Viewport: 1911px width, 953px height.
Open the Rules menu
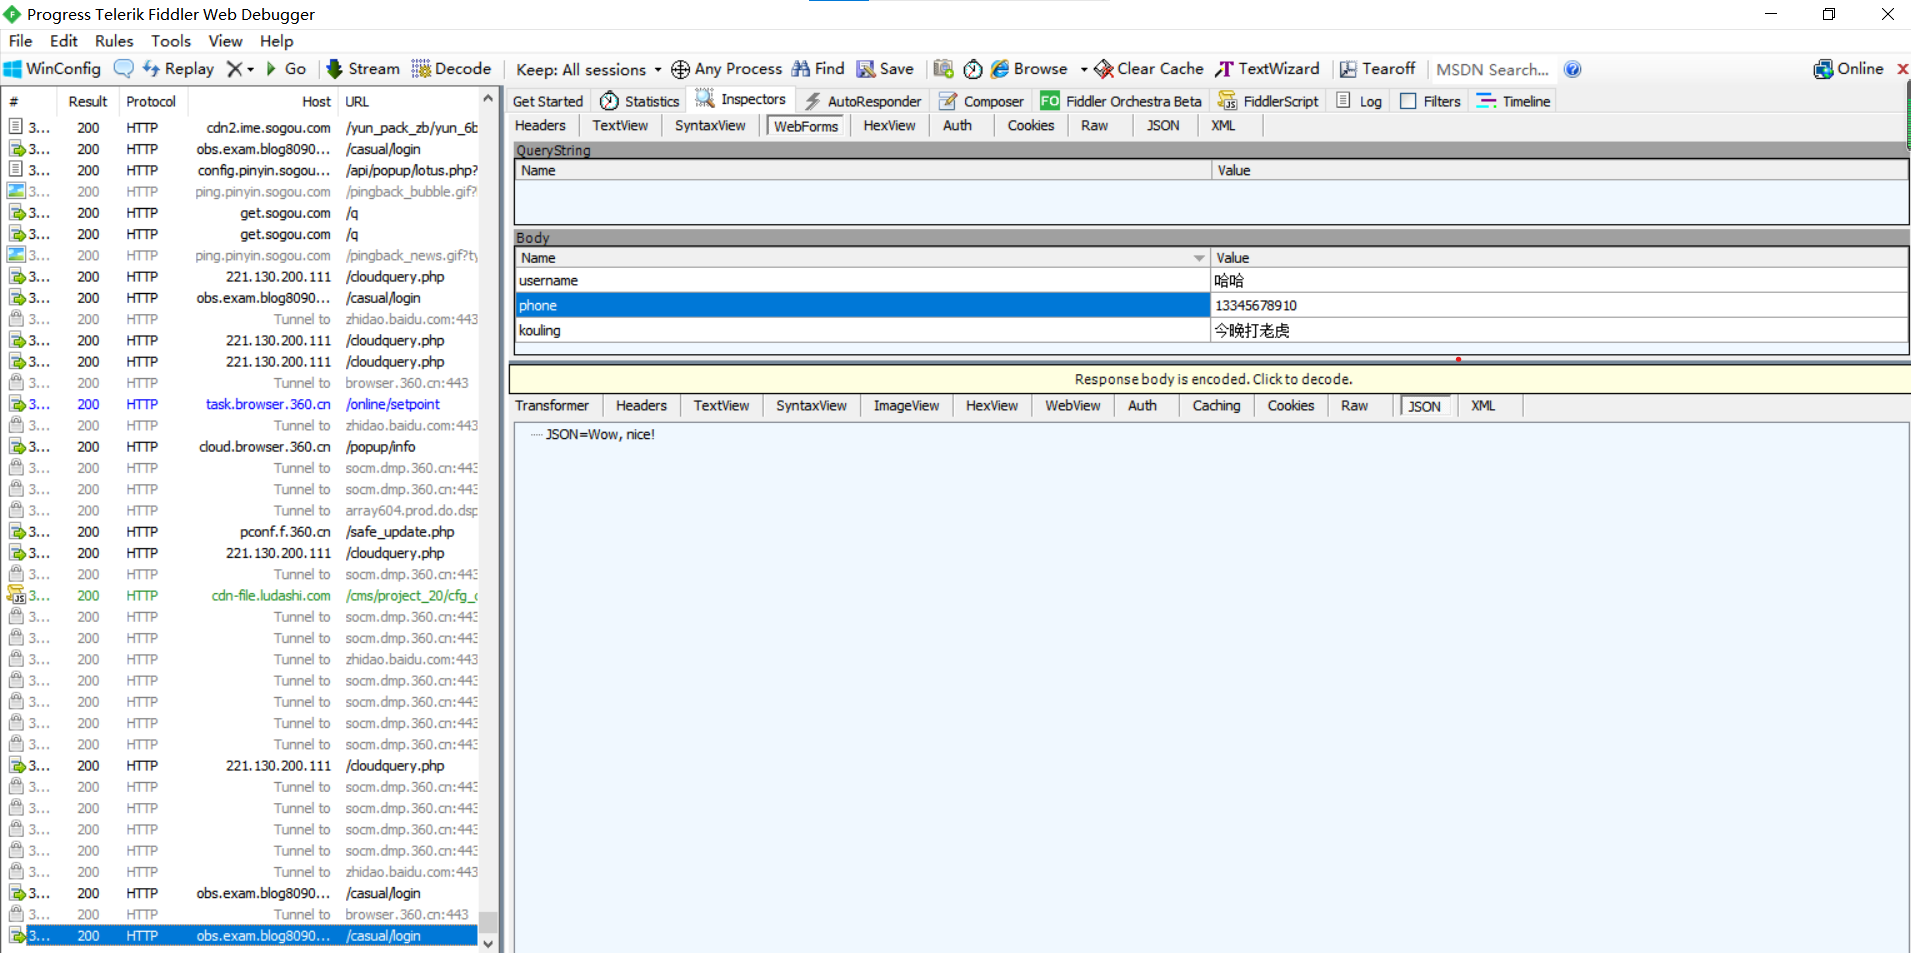click(114, 41)
